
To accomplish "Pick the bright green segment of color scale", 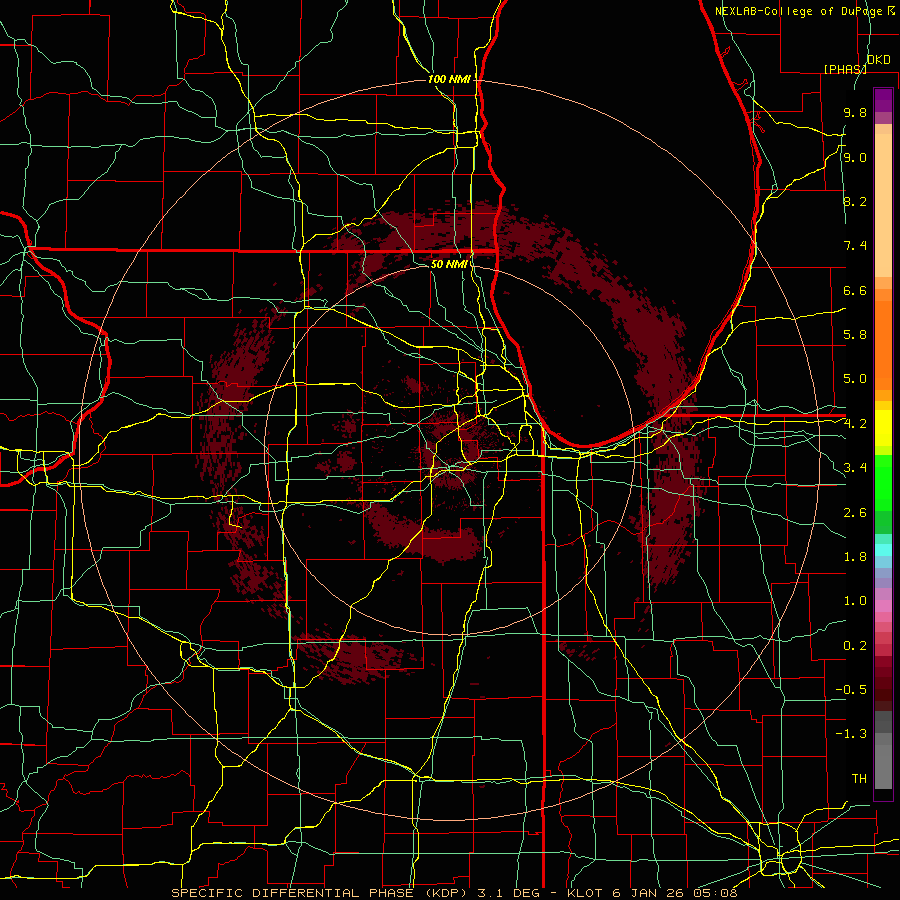I will [x=883, y=483].
